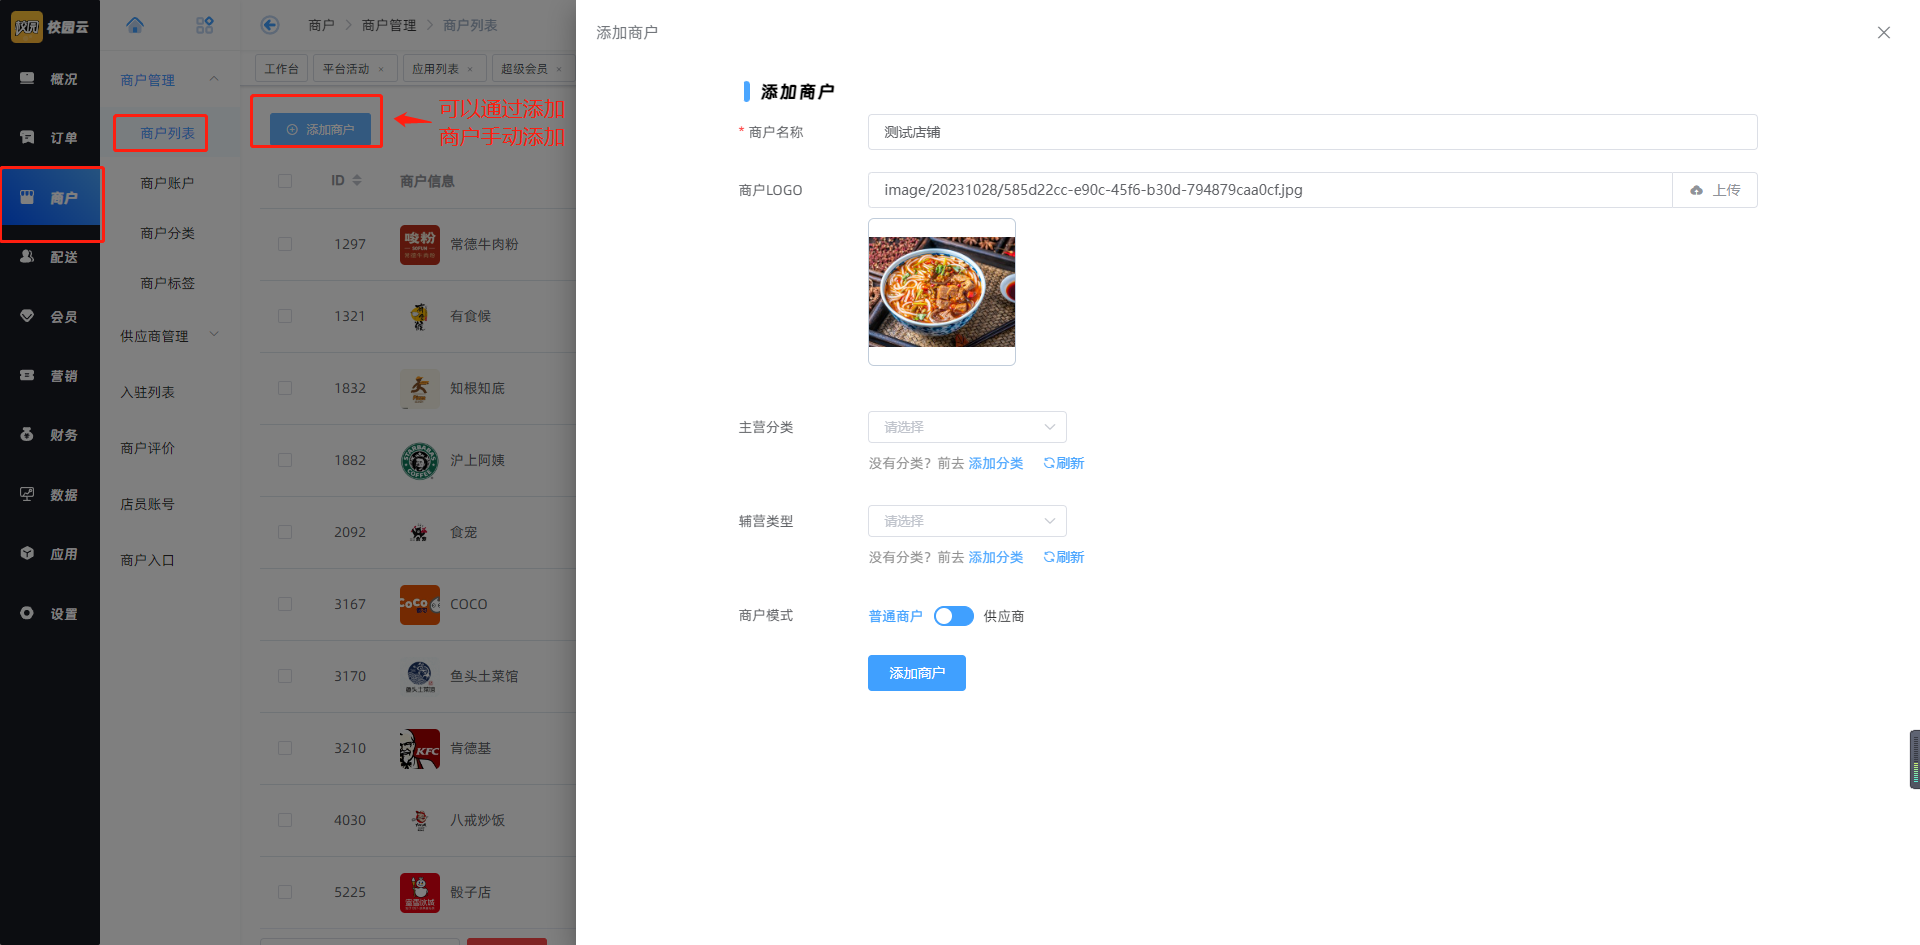Open the 设置 settings sidebar icon
Screen dimensions: 1920x945
(28, 613)
